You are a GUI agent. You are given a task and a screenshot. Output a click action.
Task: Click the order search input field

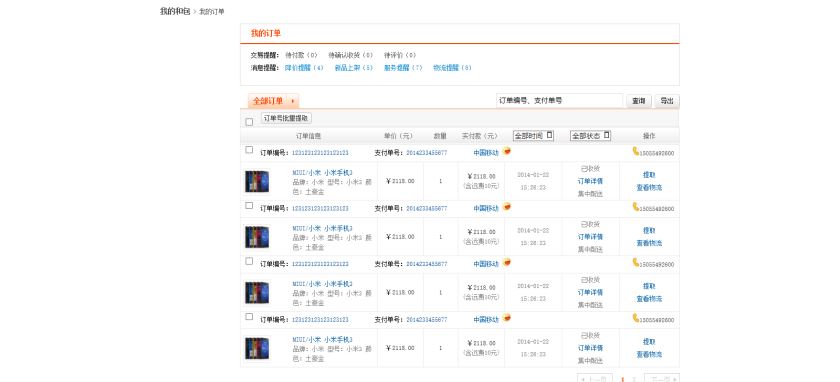click(559, 101)
